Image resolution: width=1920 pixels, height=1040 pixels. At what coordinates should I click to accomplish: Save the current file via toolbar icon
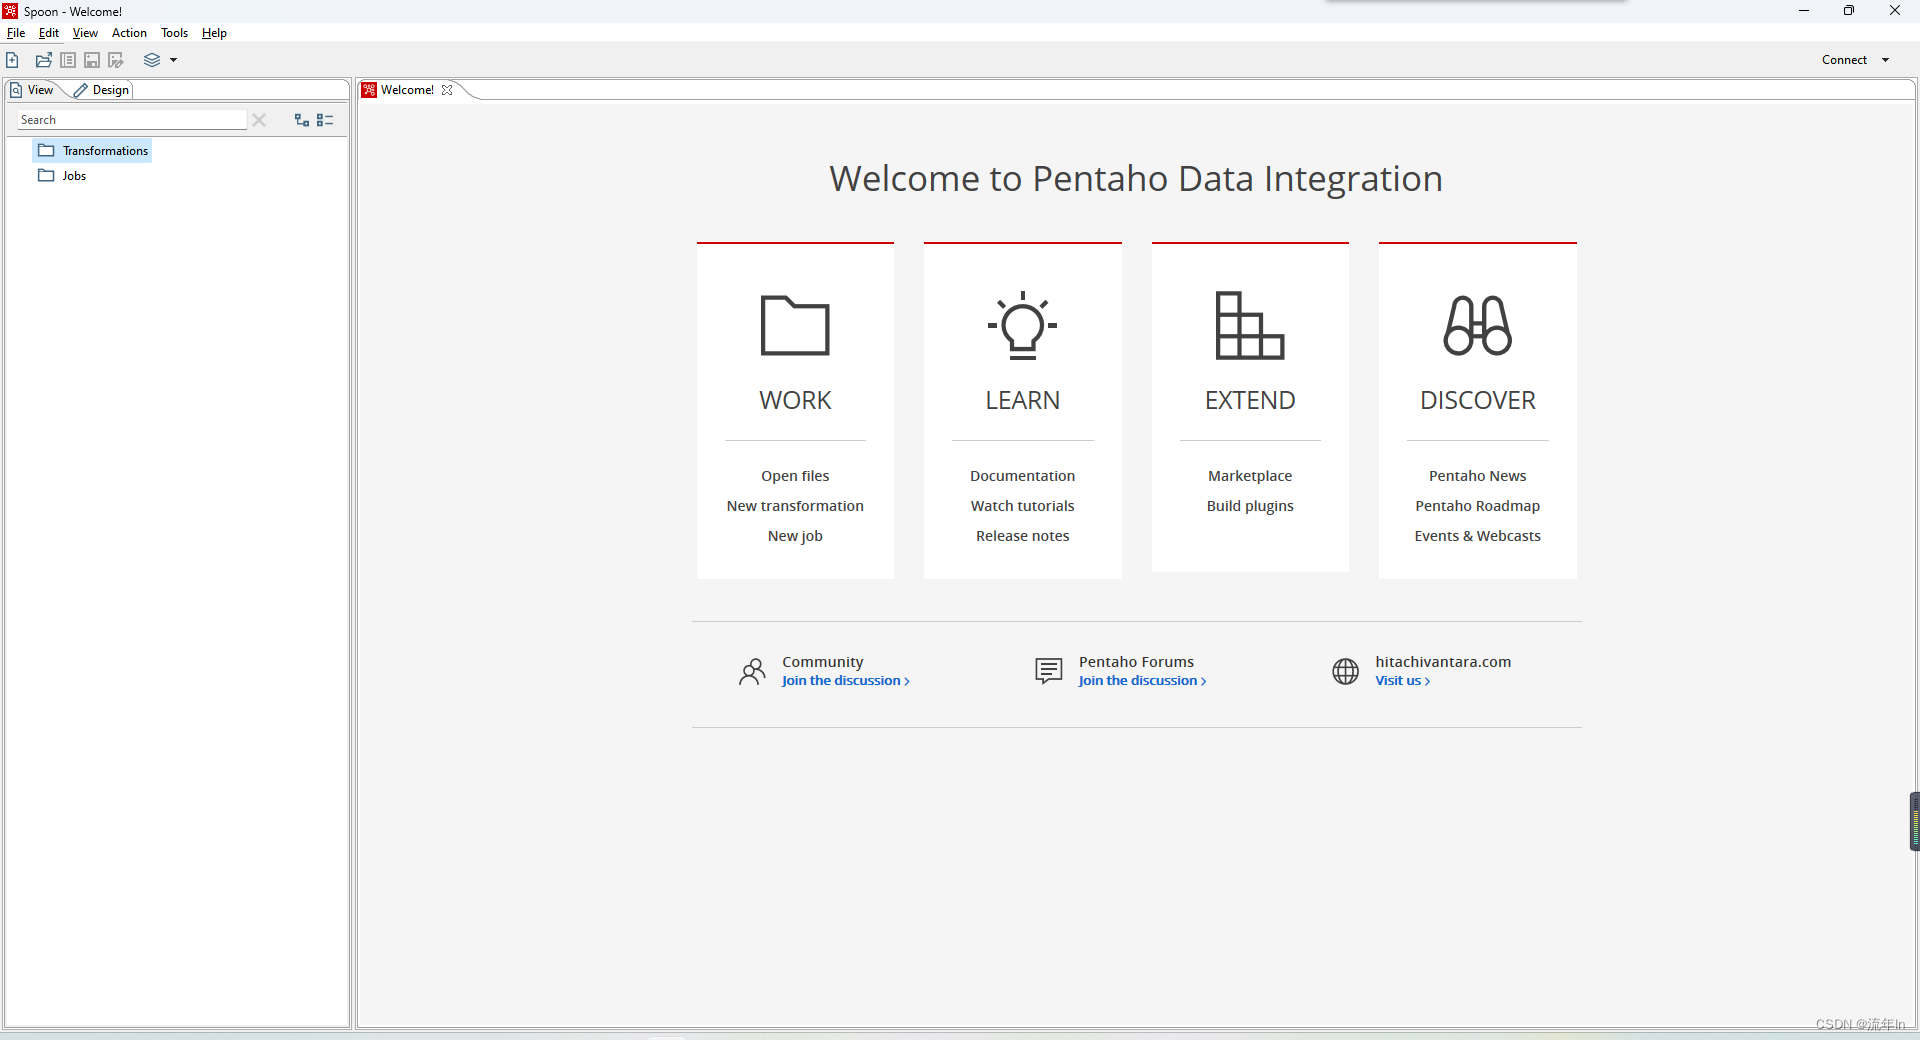tap(92, 60)
